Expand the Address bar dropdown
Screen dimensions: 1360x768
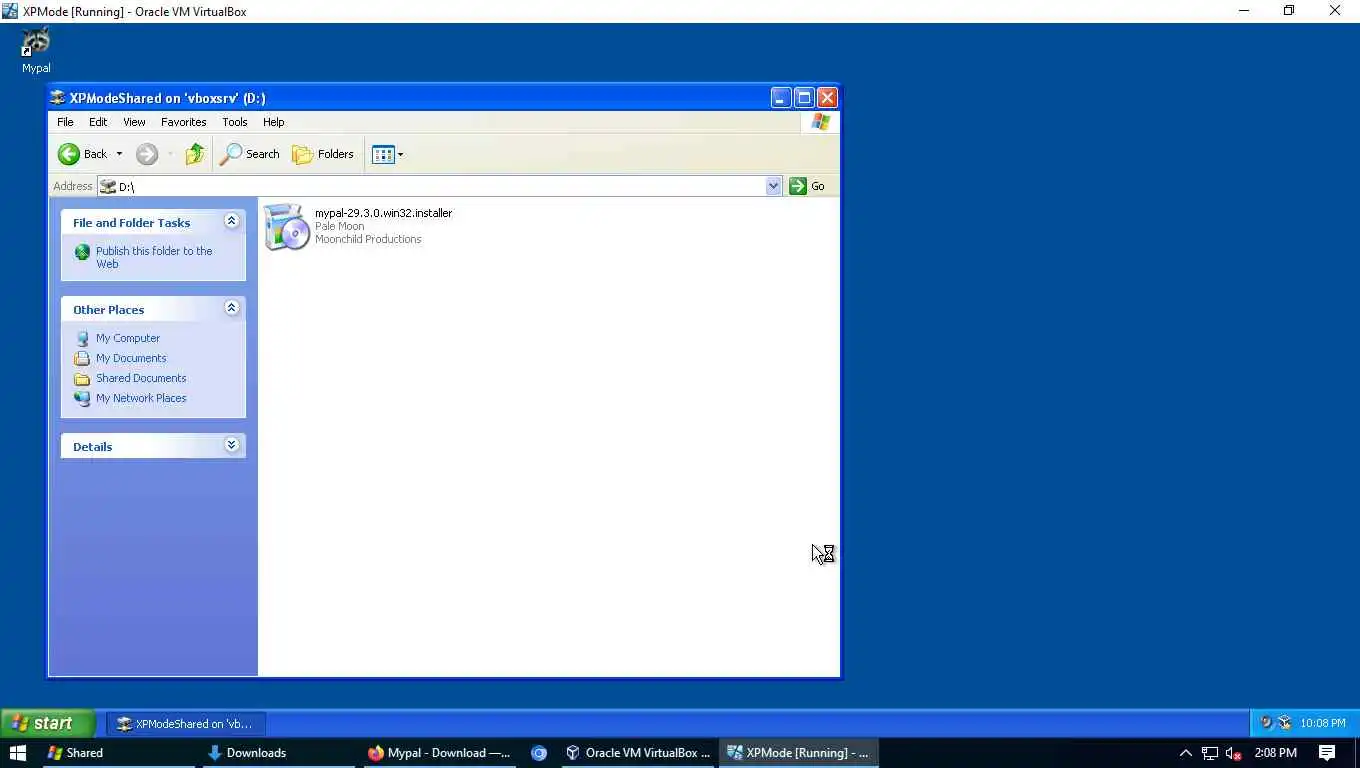pyautogui.click(x=773, y=186)
